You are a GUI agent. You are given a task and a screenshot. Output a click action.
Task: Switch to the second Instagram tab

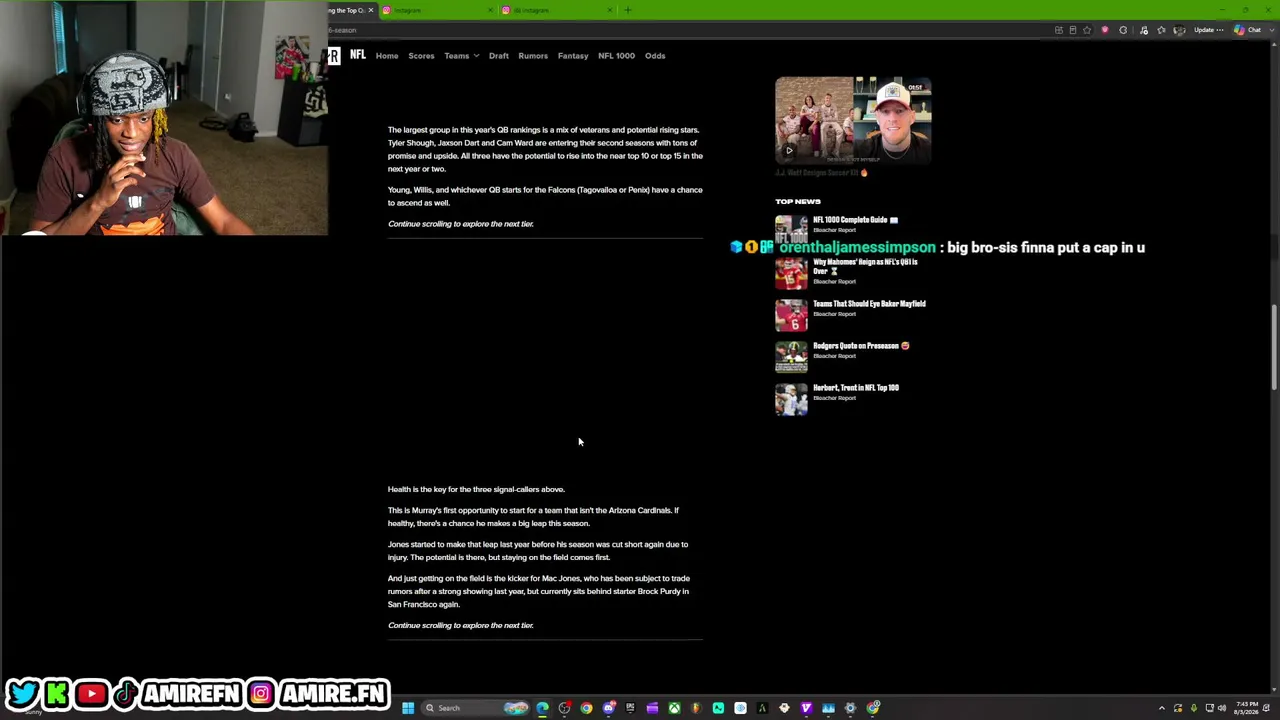pos(555,10)
